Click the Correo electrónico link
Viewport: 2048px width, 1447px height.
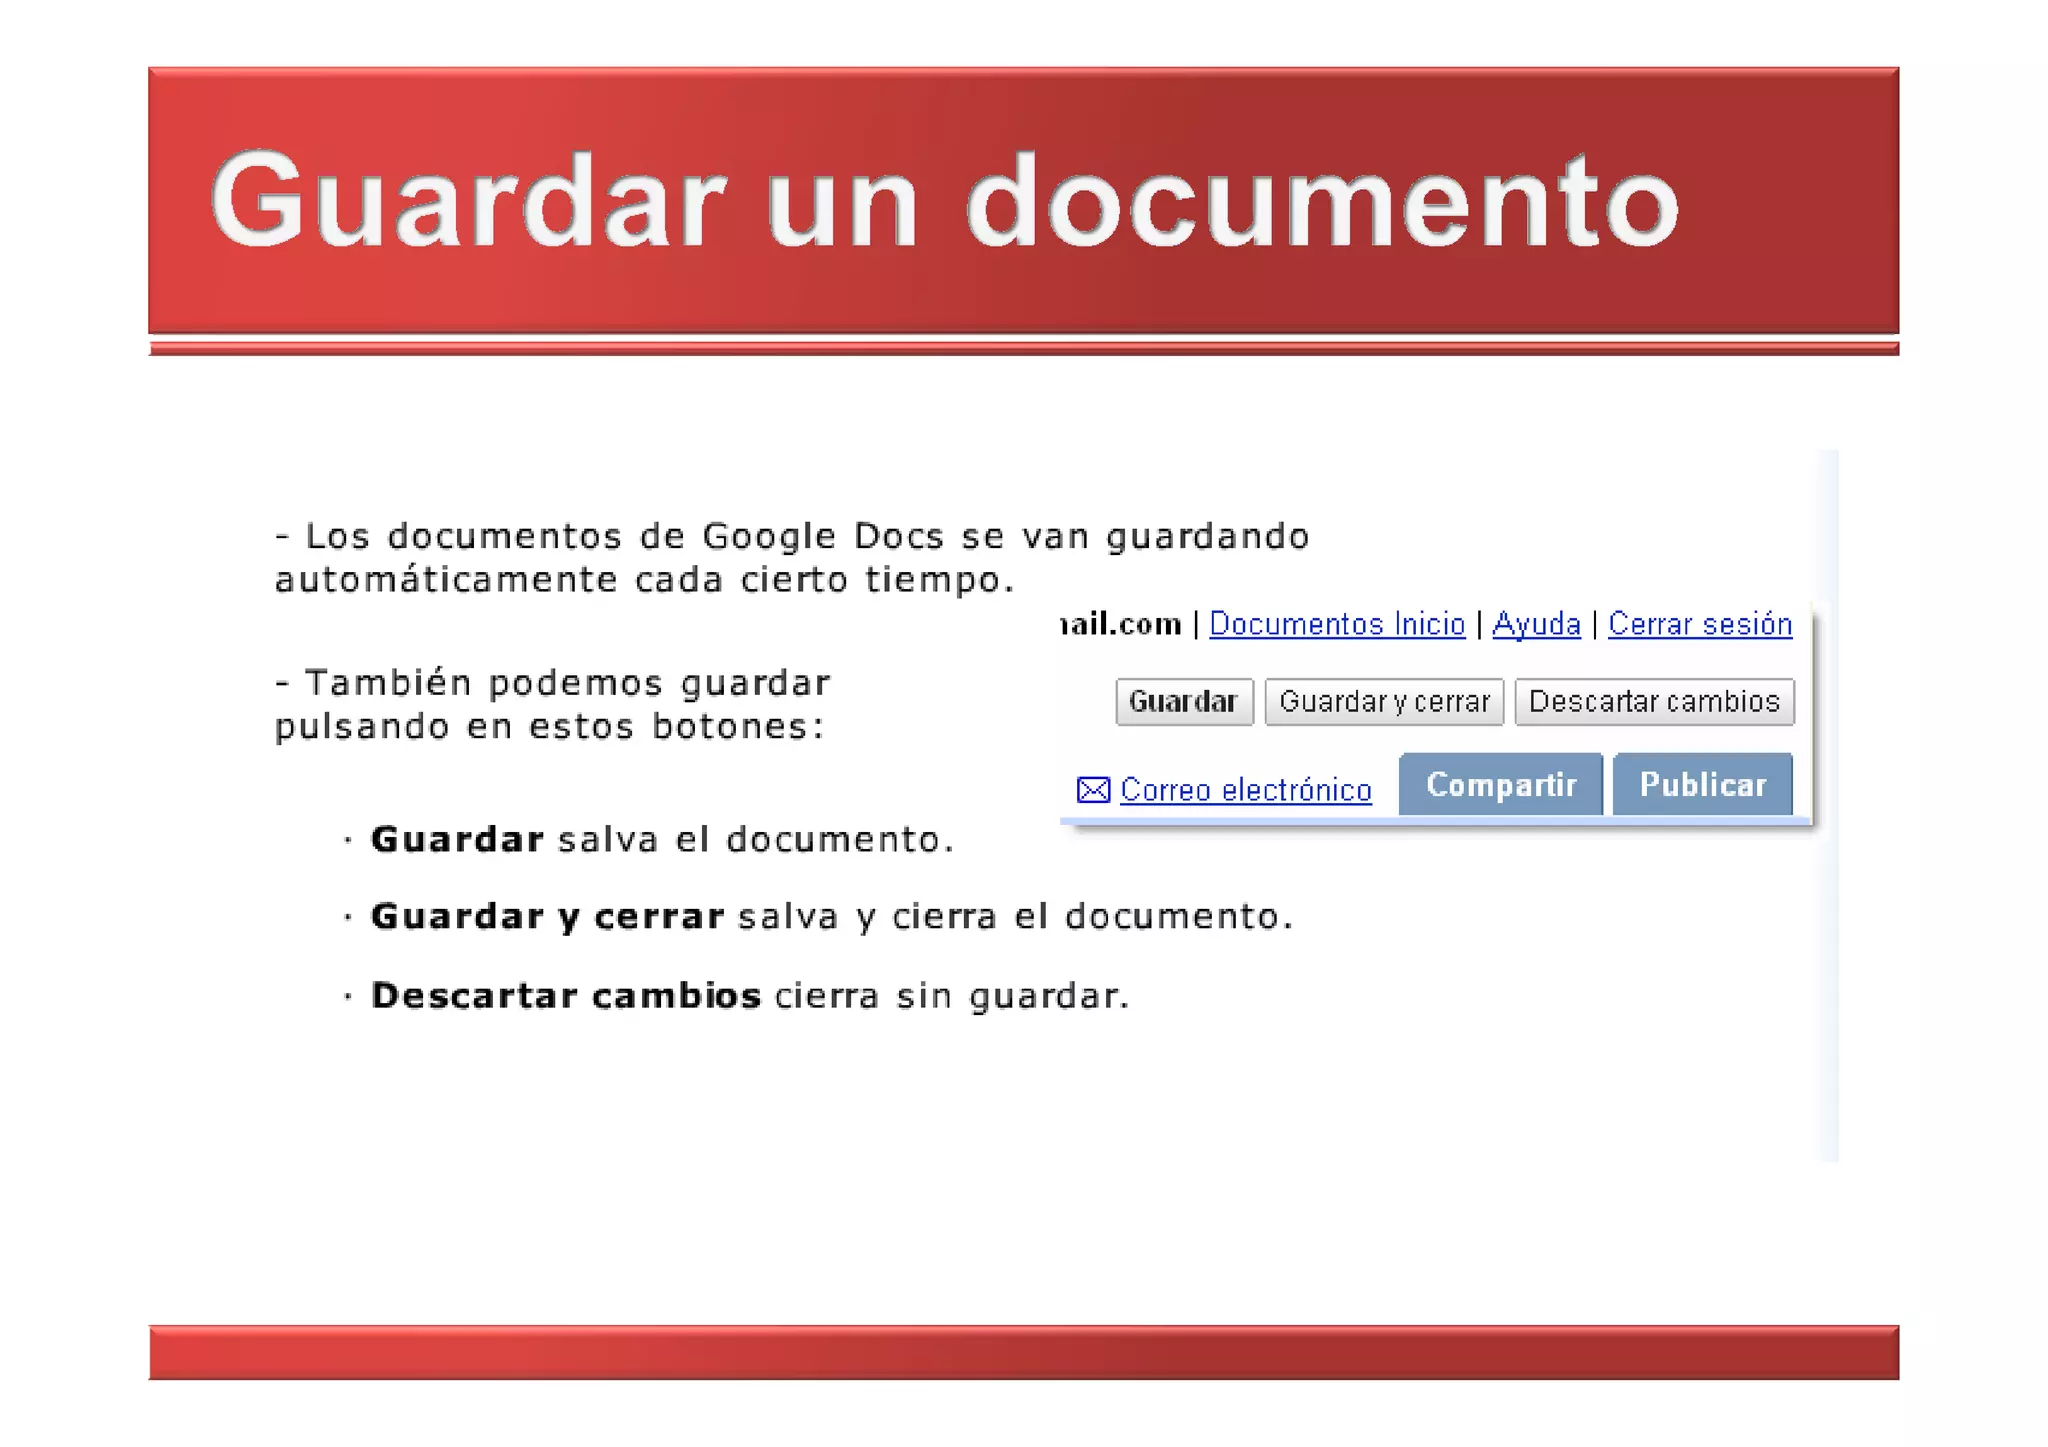point(1246,790)
